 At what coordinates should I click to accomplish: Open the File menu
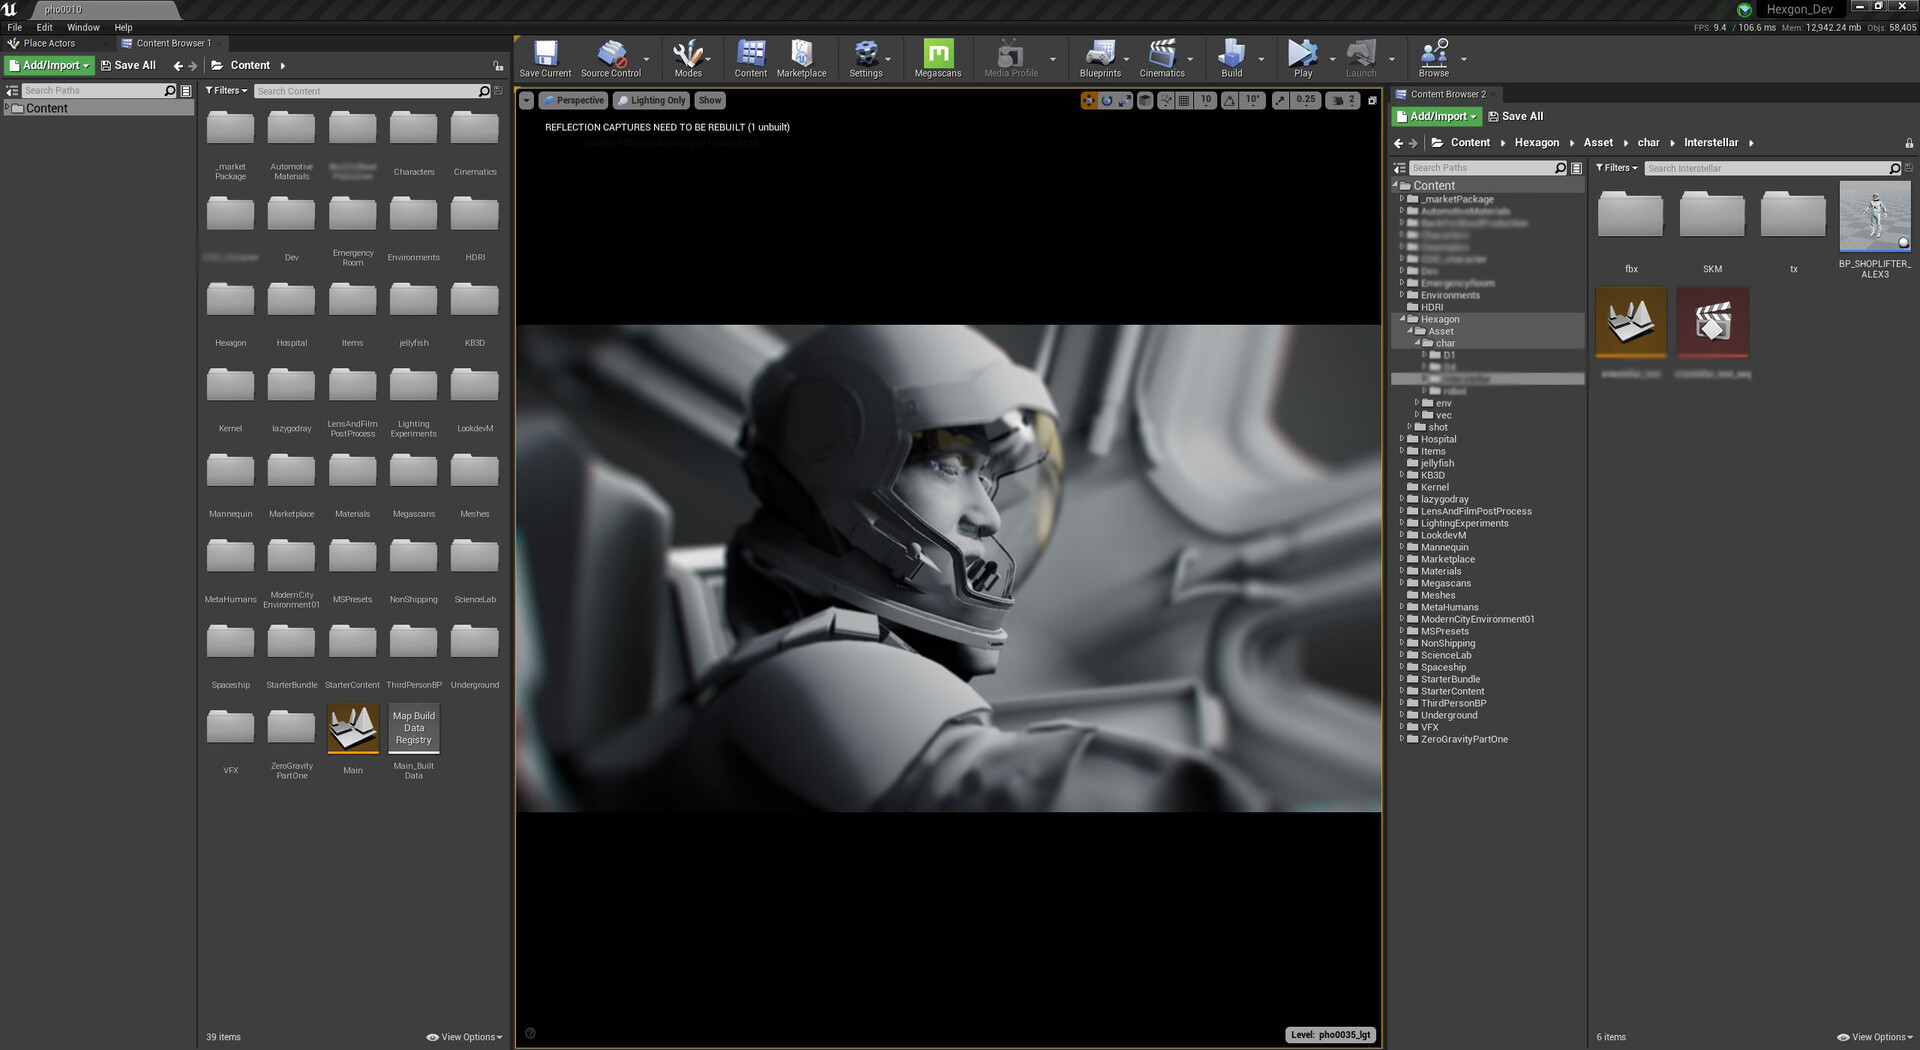tap(15, 28)
